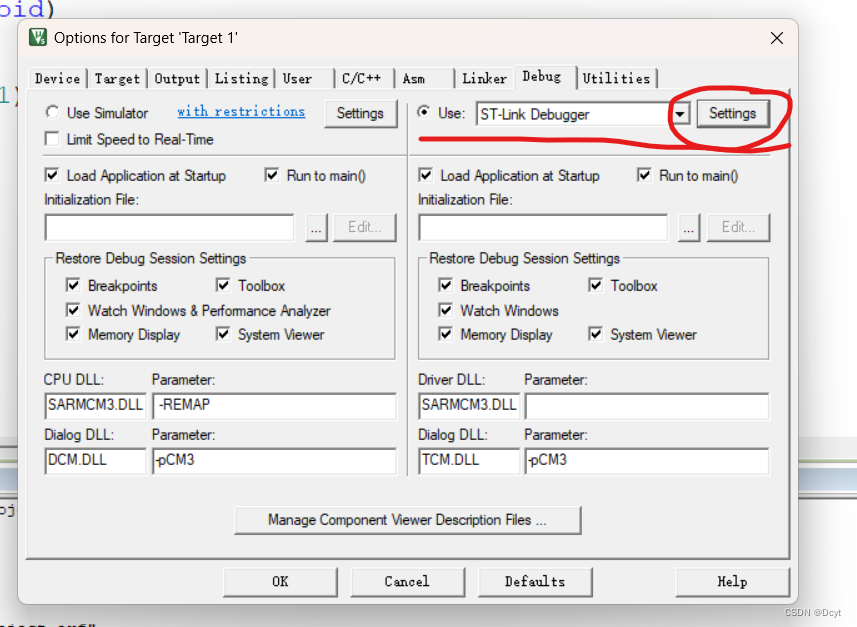
Task: Select the User tab
Action: [297, 79]
